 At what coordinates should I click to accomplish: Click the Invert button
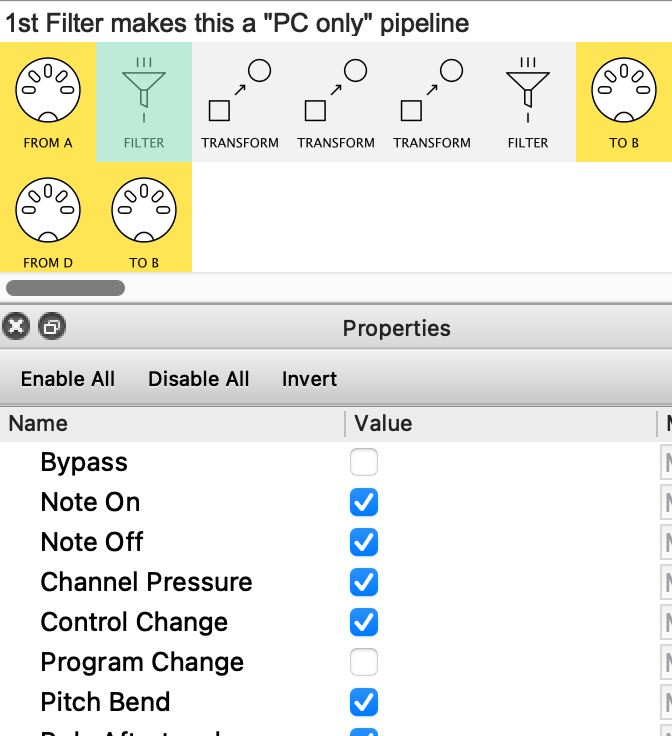pyautogui.click(x=309, y=379)
